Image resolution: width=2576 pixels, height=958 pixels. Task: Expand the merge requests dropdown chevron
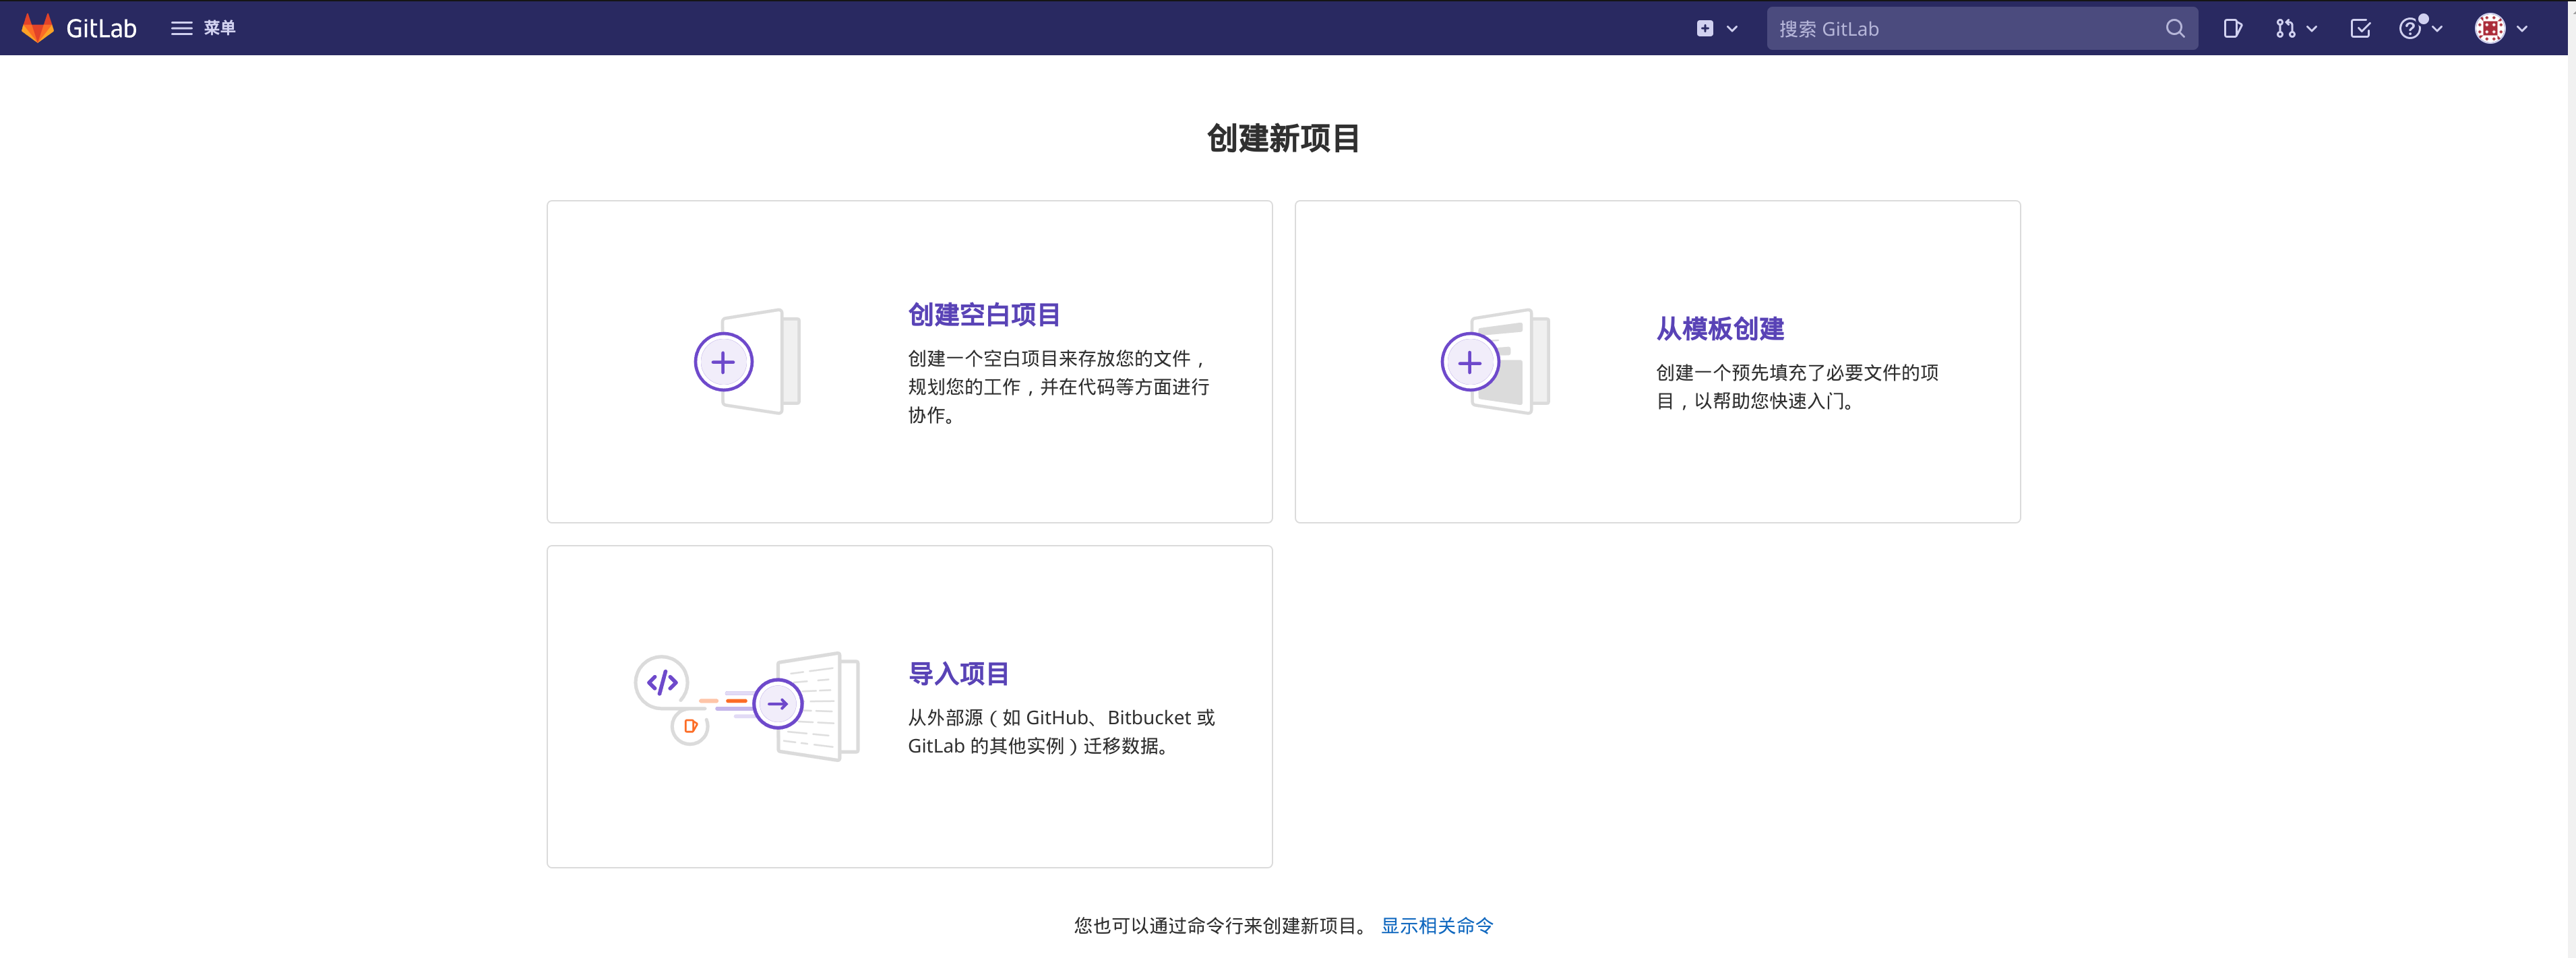(x=2311, y=29)
